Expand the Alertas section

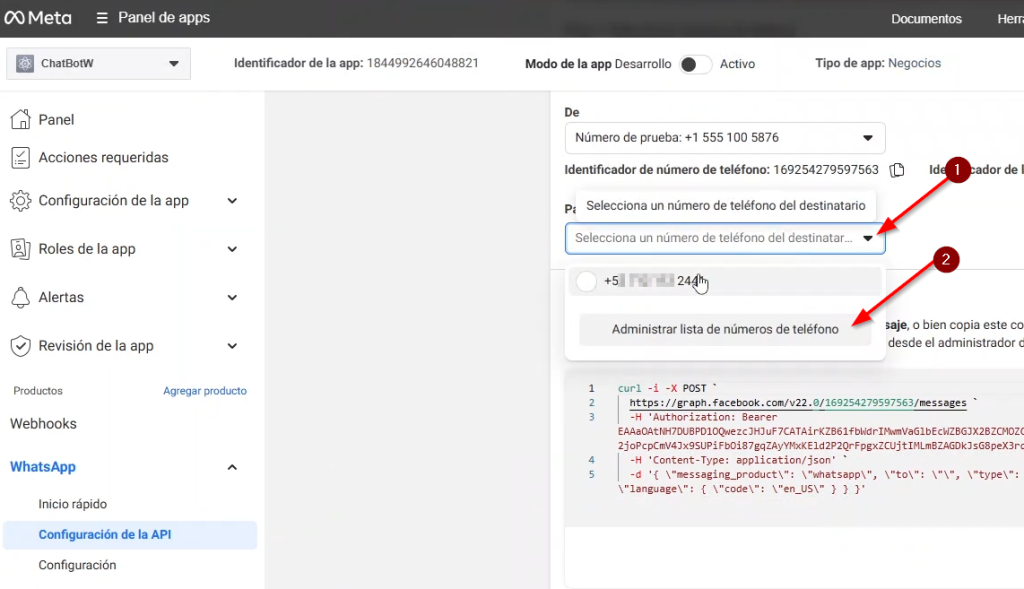click(x=232, y=297)
